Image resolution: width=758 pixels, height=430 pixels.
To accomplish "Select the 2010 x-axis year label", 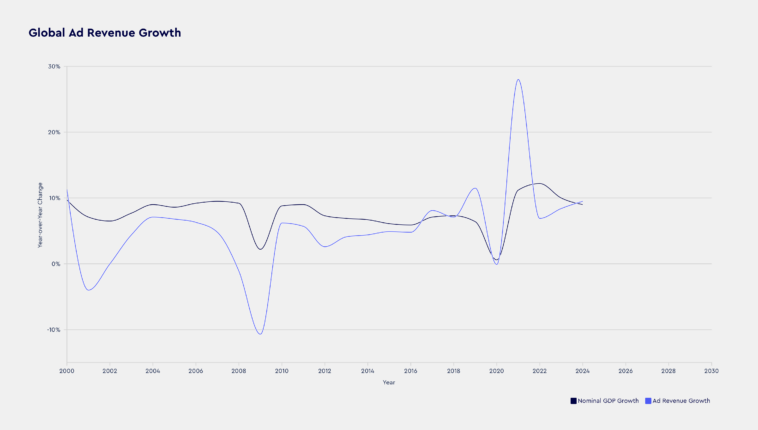I will (x=282, y=371).
